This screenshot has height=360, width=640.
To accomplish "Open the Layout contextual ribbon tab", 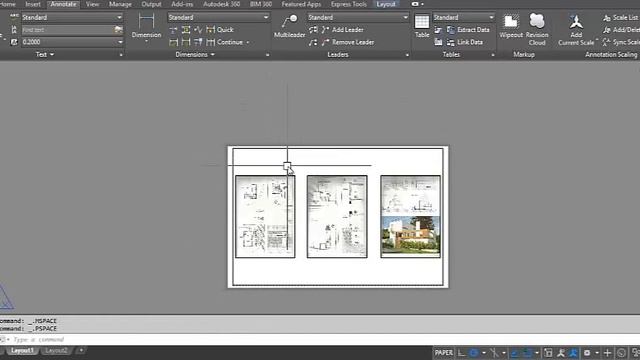I will 386,4.
